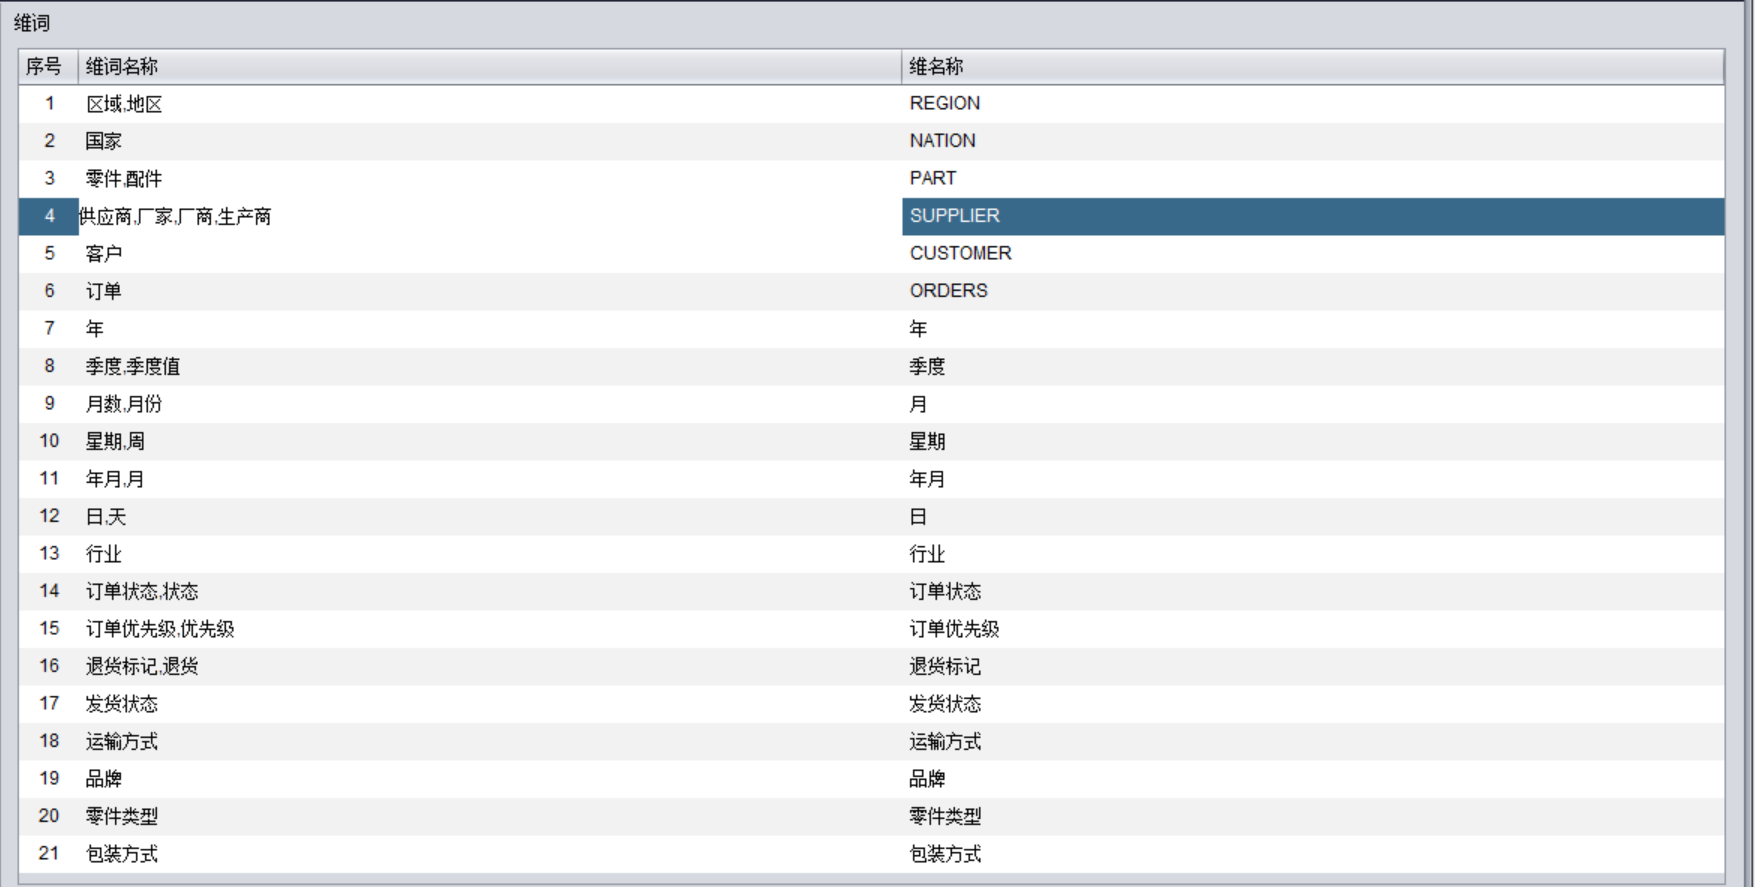
Task: Select the ORDERS row cell
Action: pos(1312,291)
